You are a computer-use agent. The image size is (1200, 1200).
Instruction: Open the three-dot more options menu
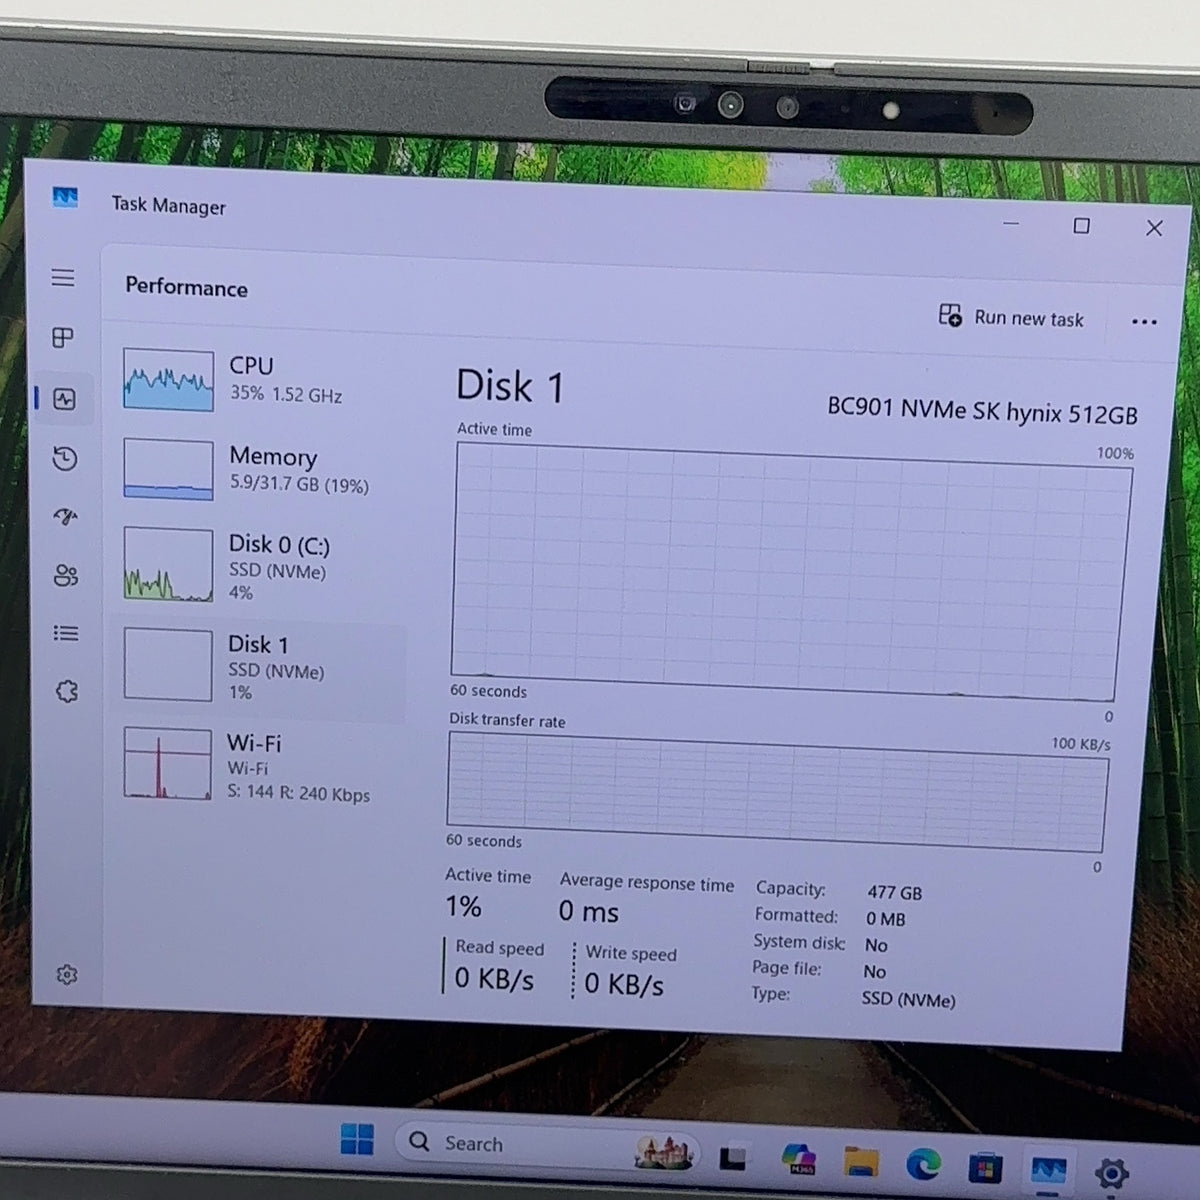(x=1144, y=322)
